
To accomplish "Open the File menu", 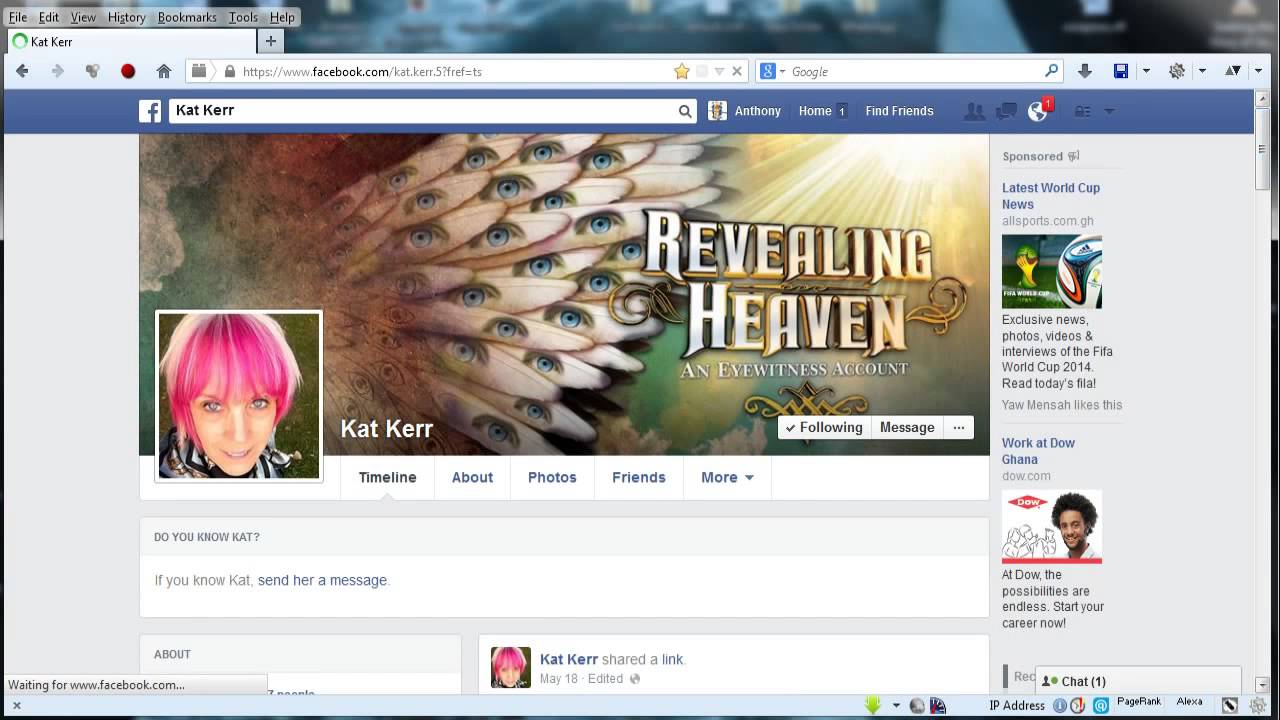I will pyautogui.click(x=18, y=17).
